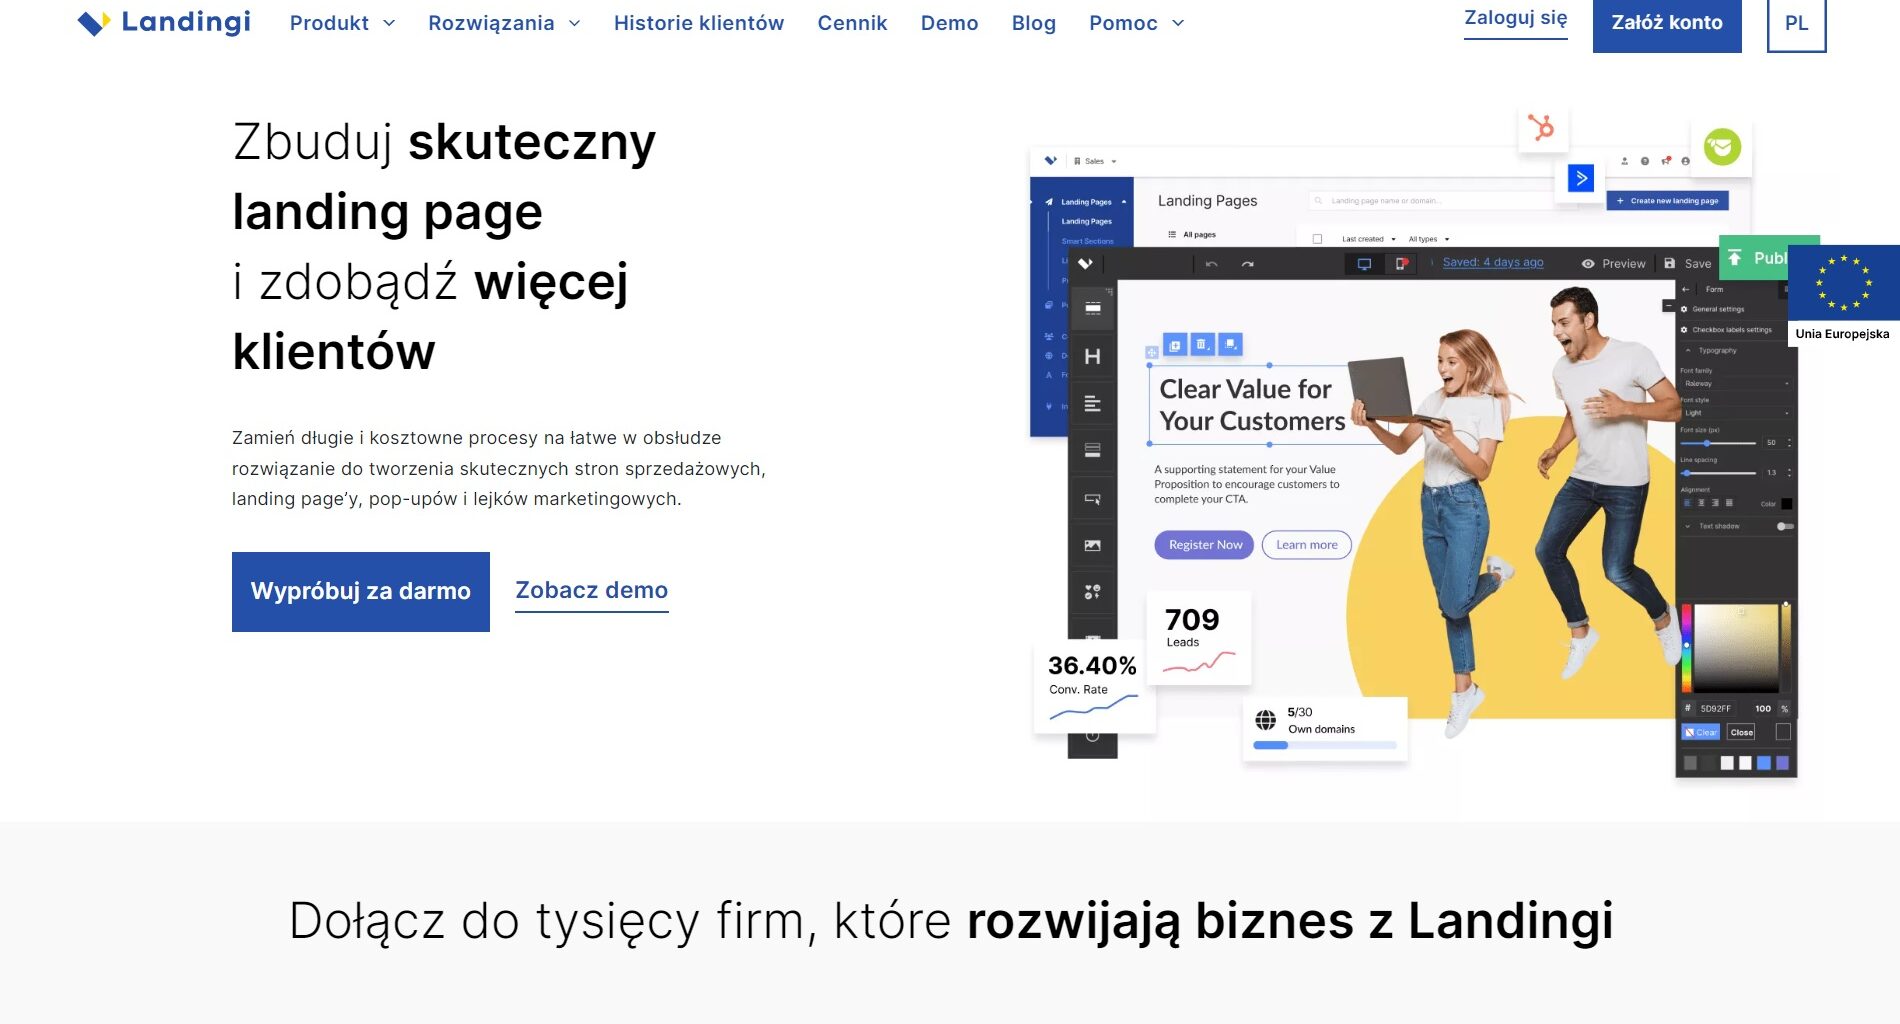Screen dimensions: 1900x1024
Task: Click the Redo arrow icon in the editor toolbar
Action: 1247,264
